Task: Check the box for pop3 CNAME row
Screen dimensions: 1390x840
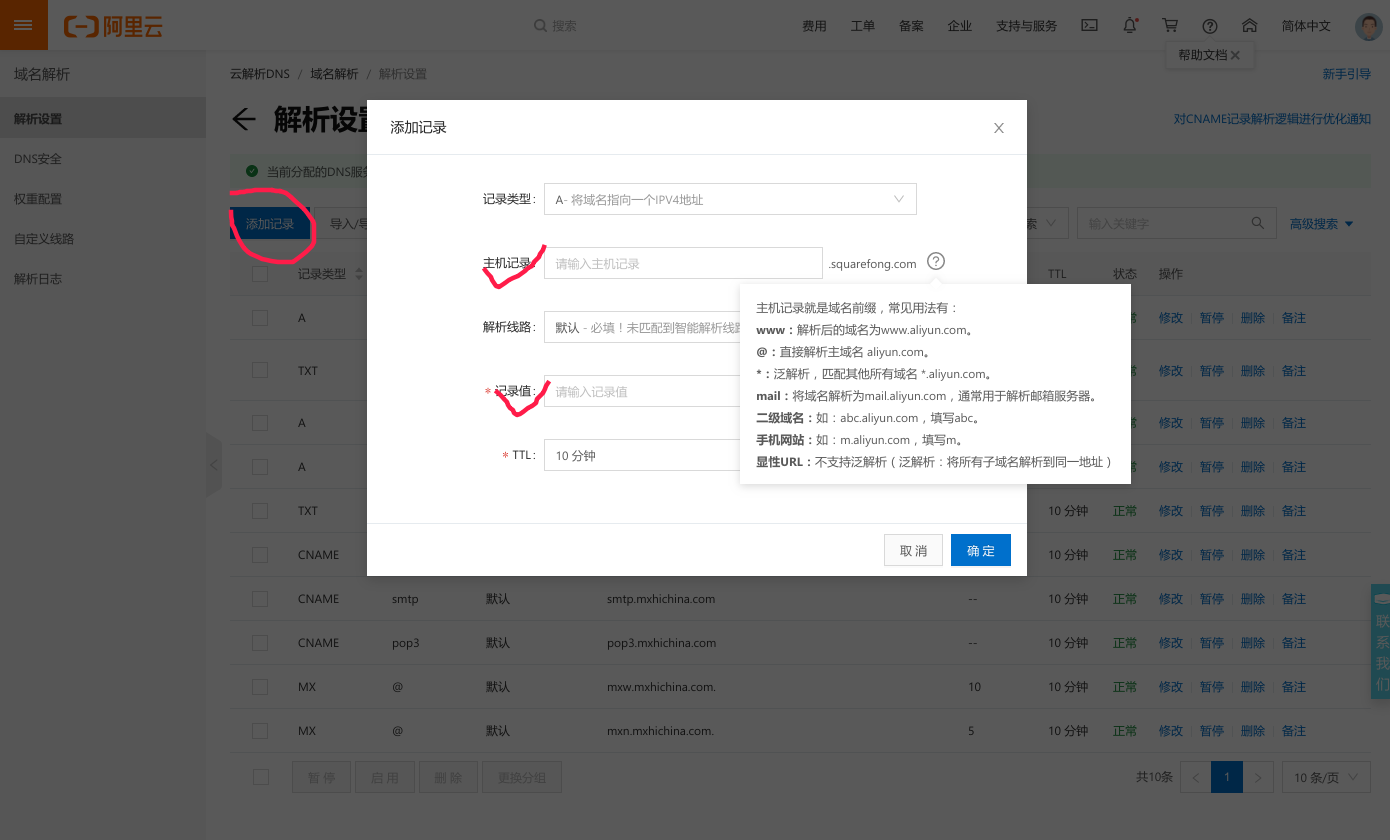Action: pyautogui.click(x=260, y=643)
